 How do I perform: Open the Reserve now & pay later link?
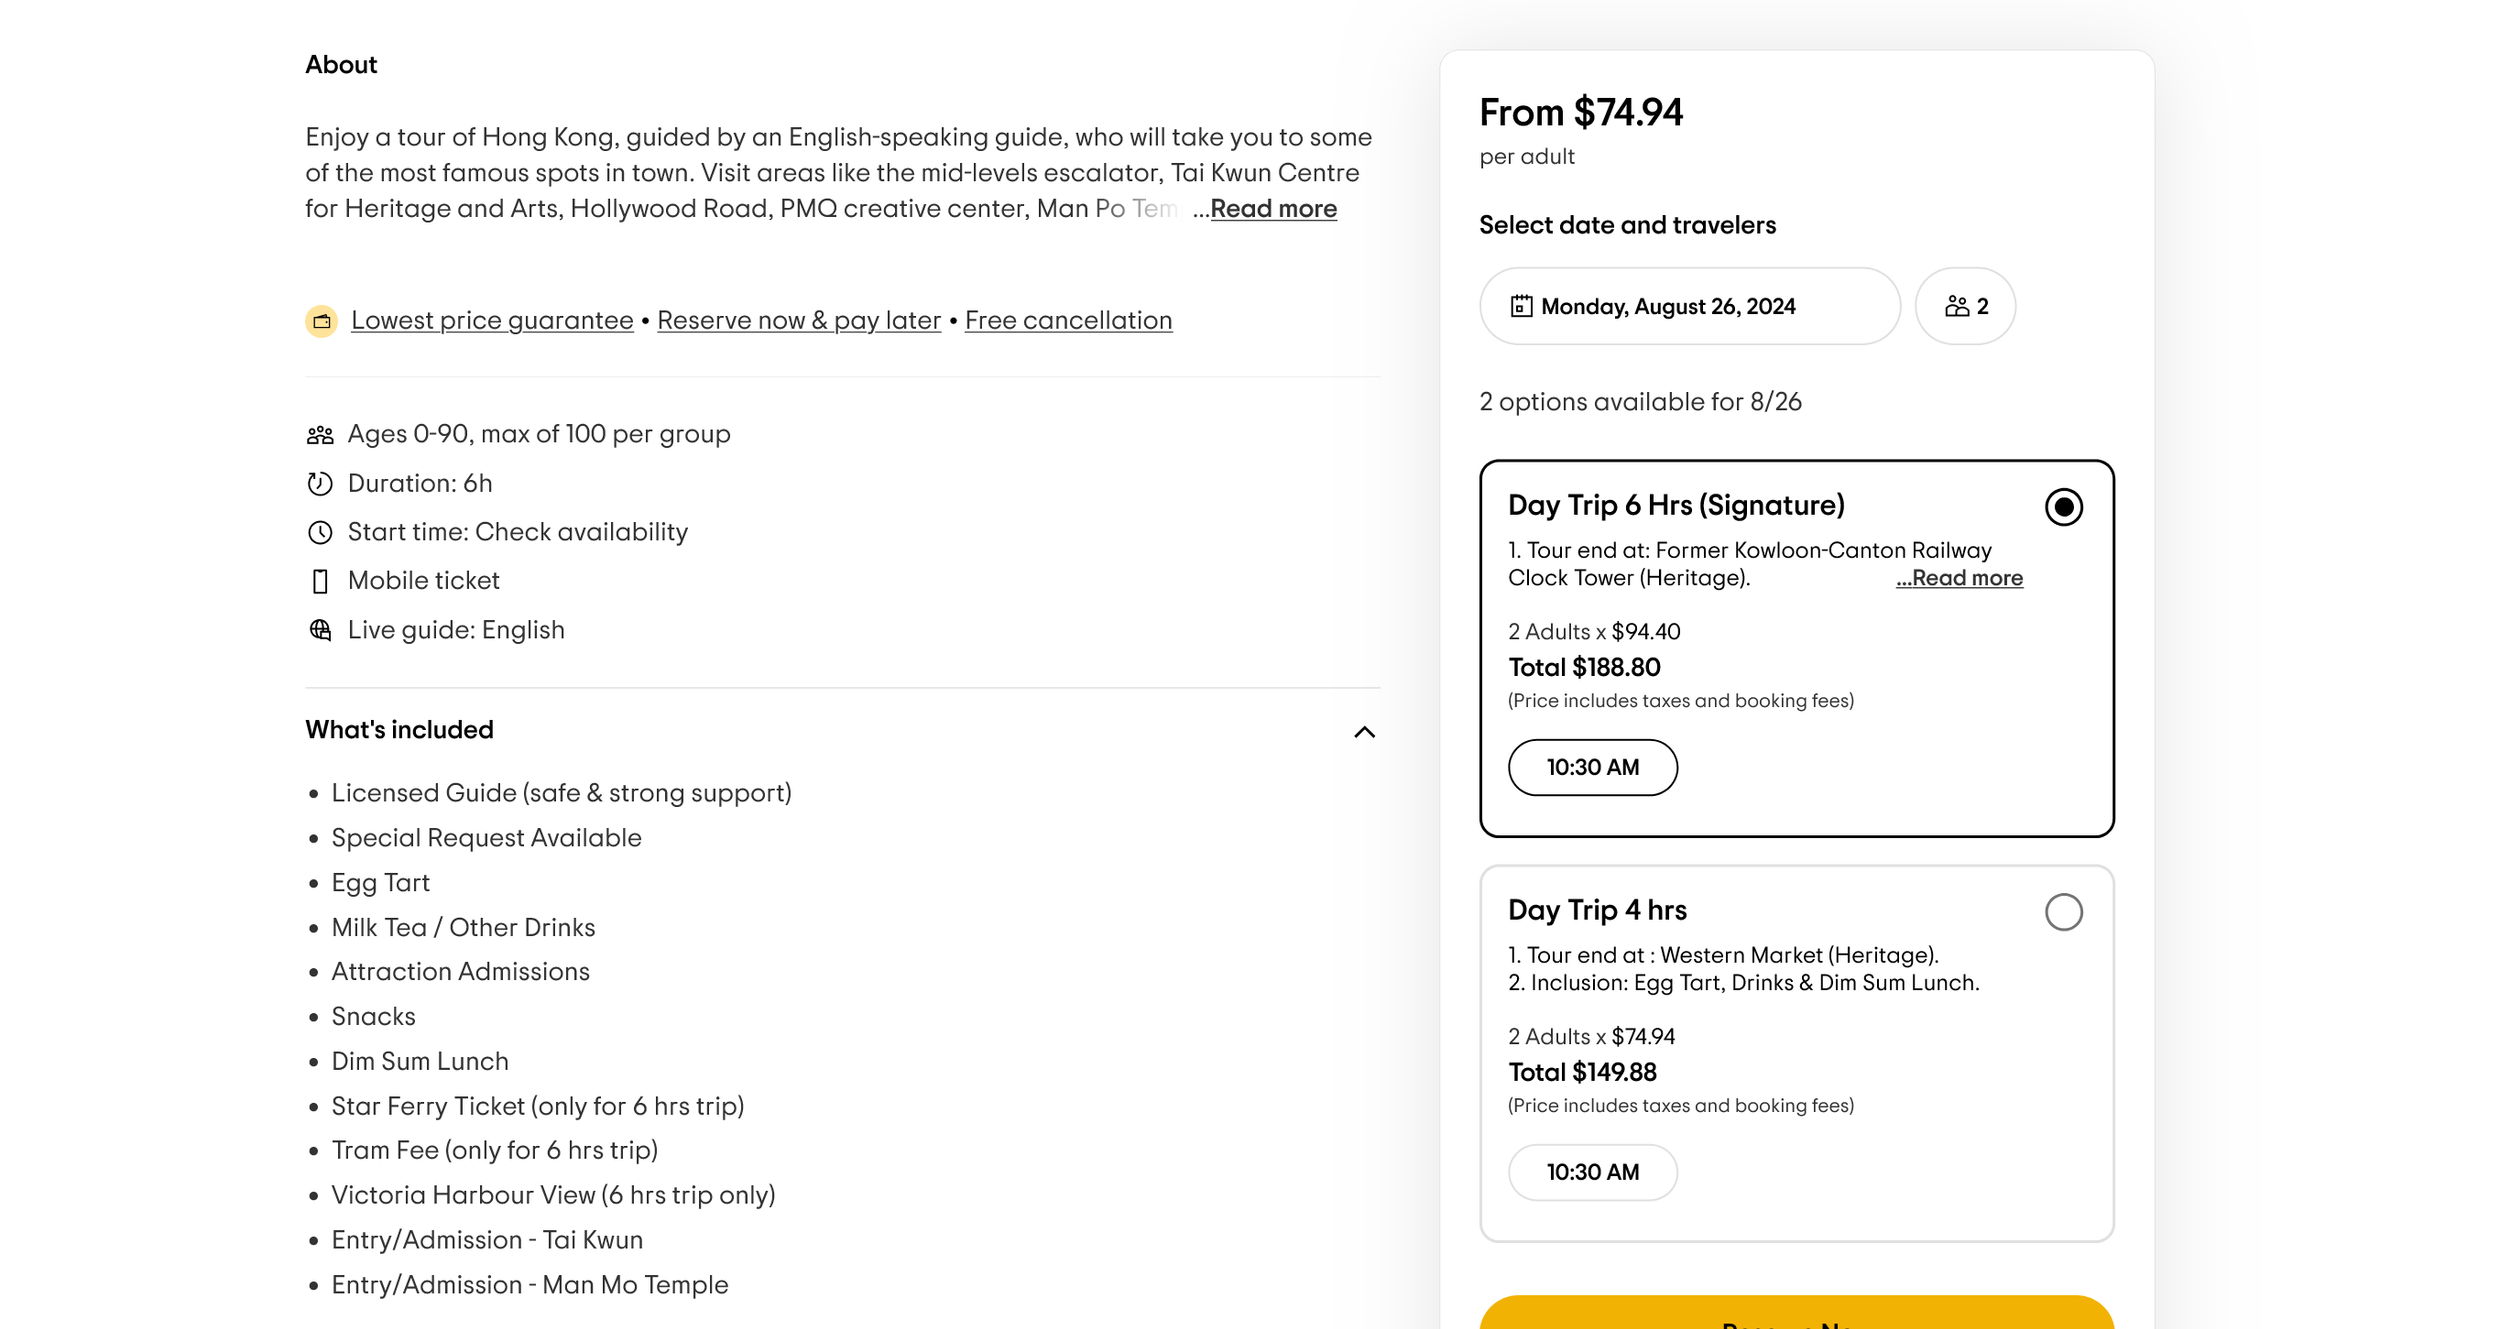point(799,321)
